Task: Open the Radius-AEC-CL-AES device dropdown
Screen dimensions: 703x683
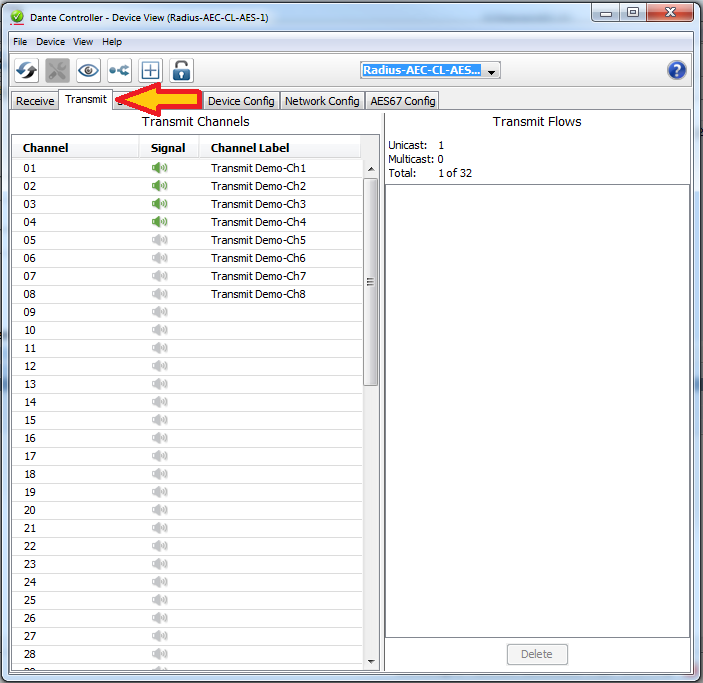Action: [430, 70]
